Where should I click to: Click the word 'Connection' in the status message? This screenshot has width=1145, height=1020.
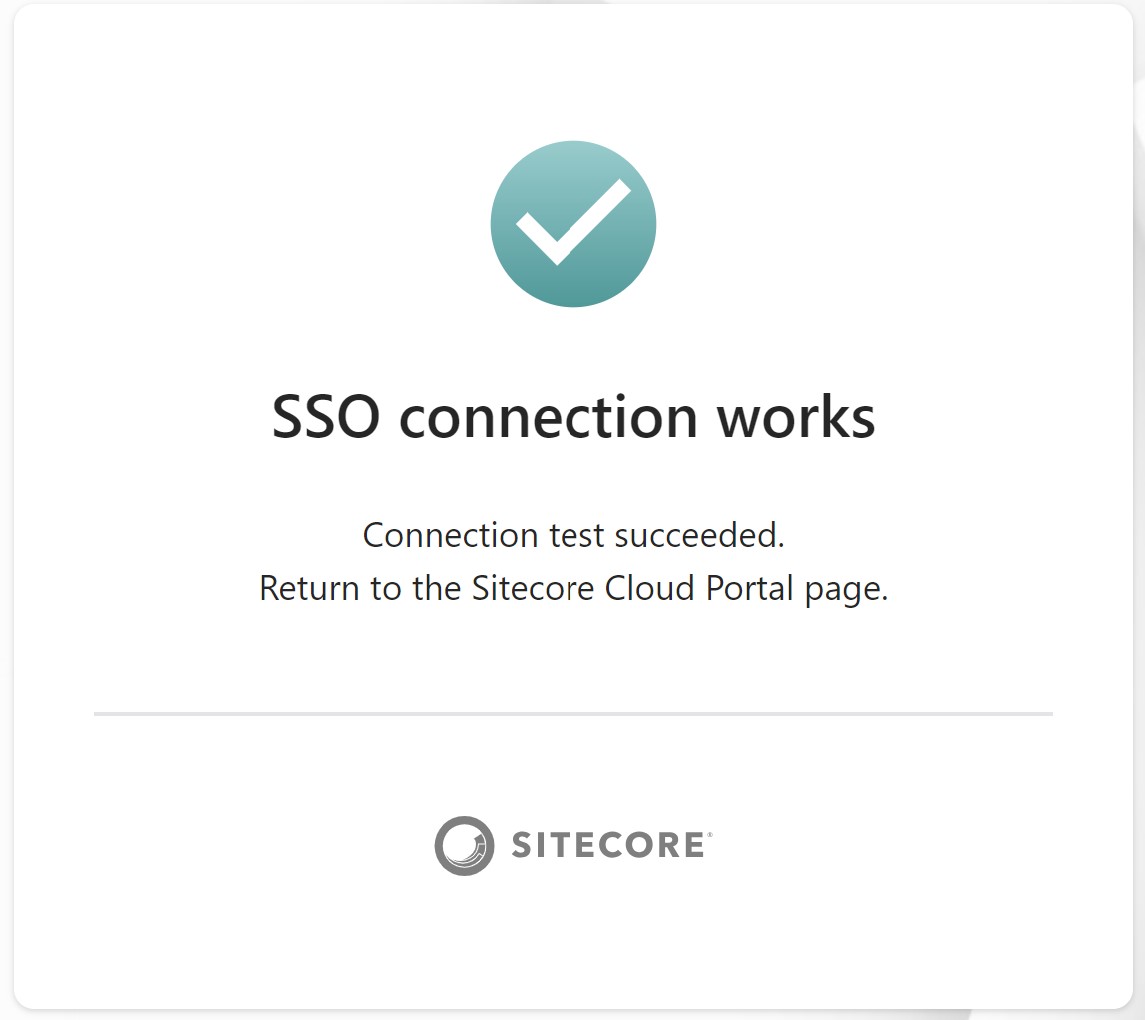[451, 535]
